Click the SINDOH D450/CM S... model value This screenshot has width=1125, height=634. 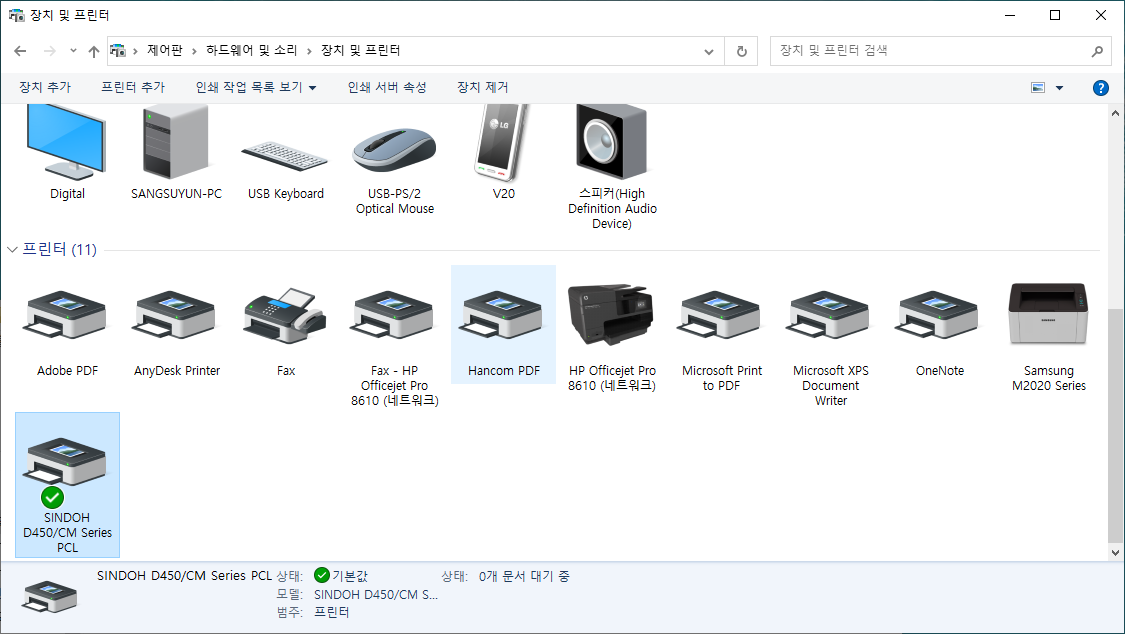click(376, 595)
